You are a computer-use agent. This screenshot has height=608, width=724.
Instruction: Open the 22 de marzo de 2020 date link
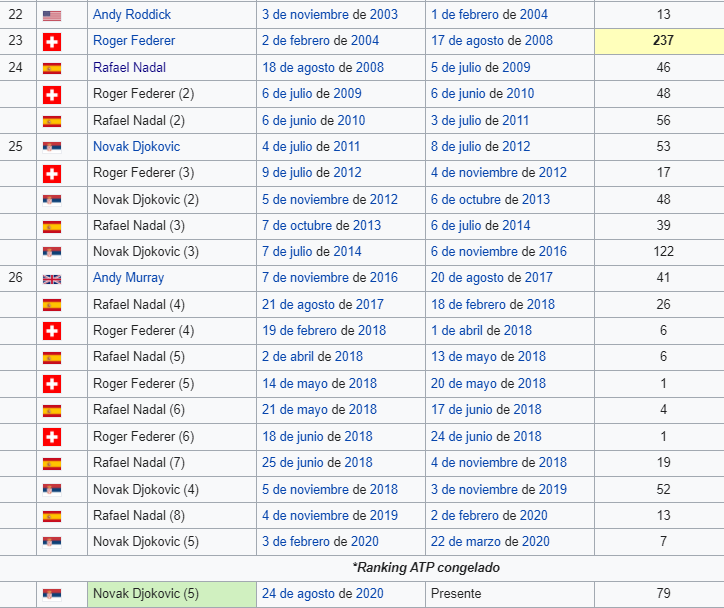(x=490, y=542)
